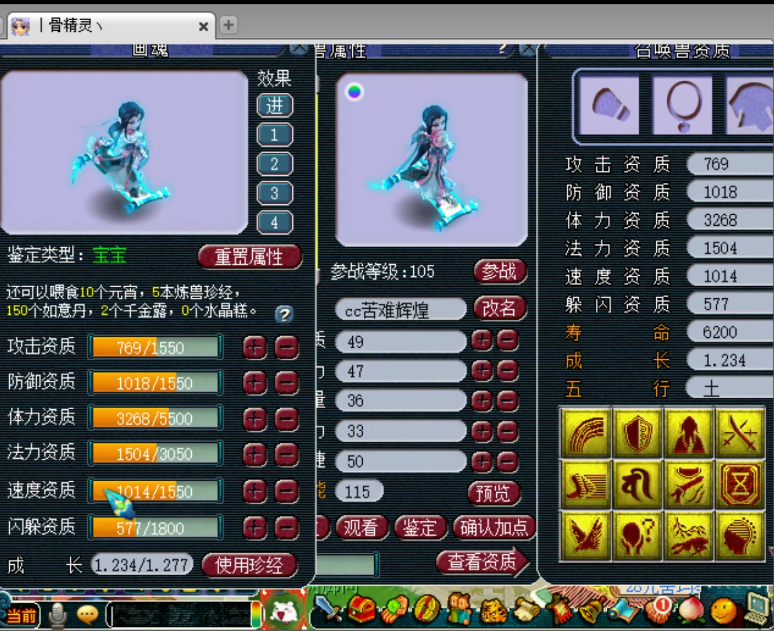Select the hourglass skill icon
The width and height of the screenshot is (774, 631).
(x=740, y=485)
